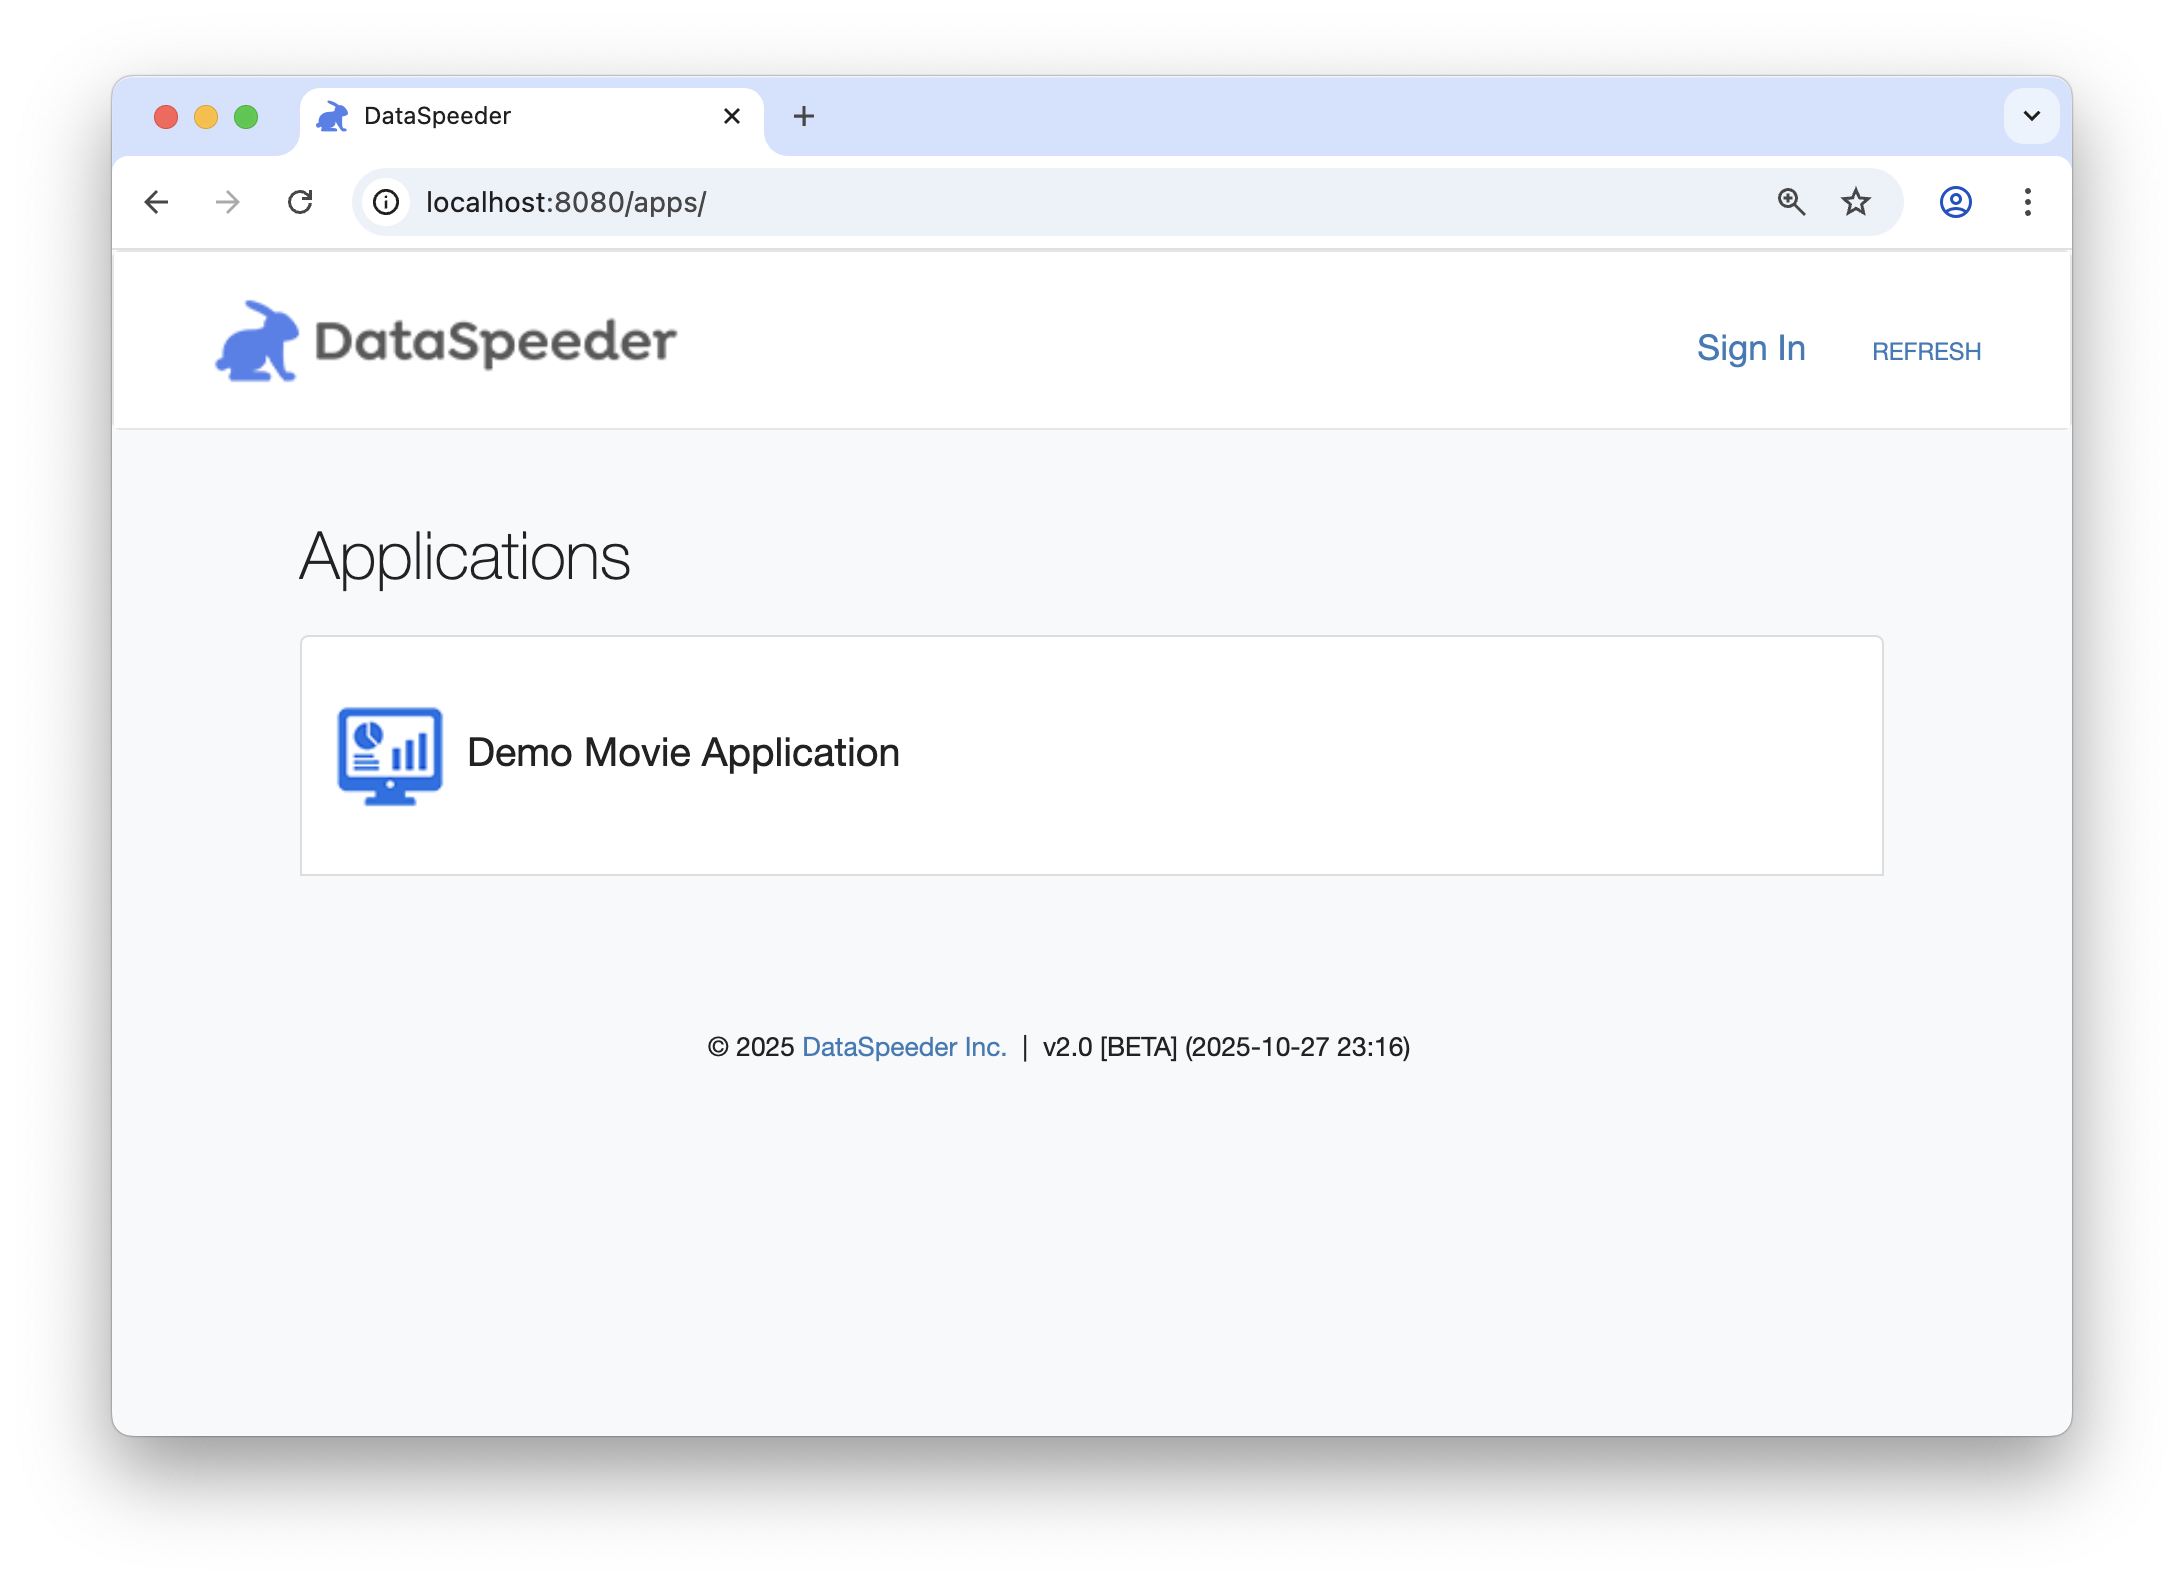Click the DataSpeeder rabbit logo icon

pyautogui.click(x=257, y=342)
